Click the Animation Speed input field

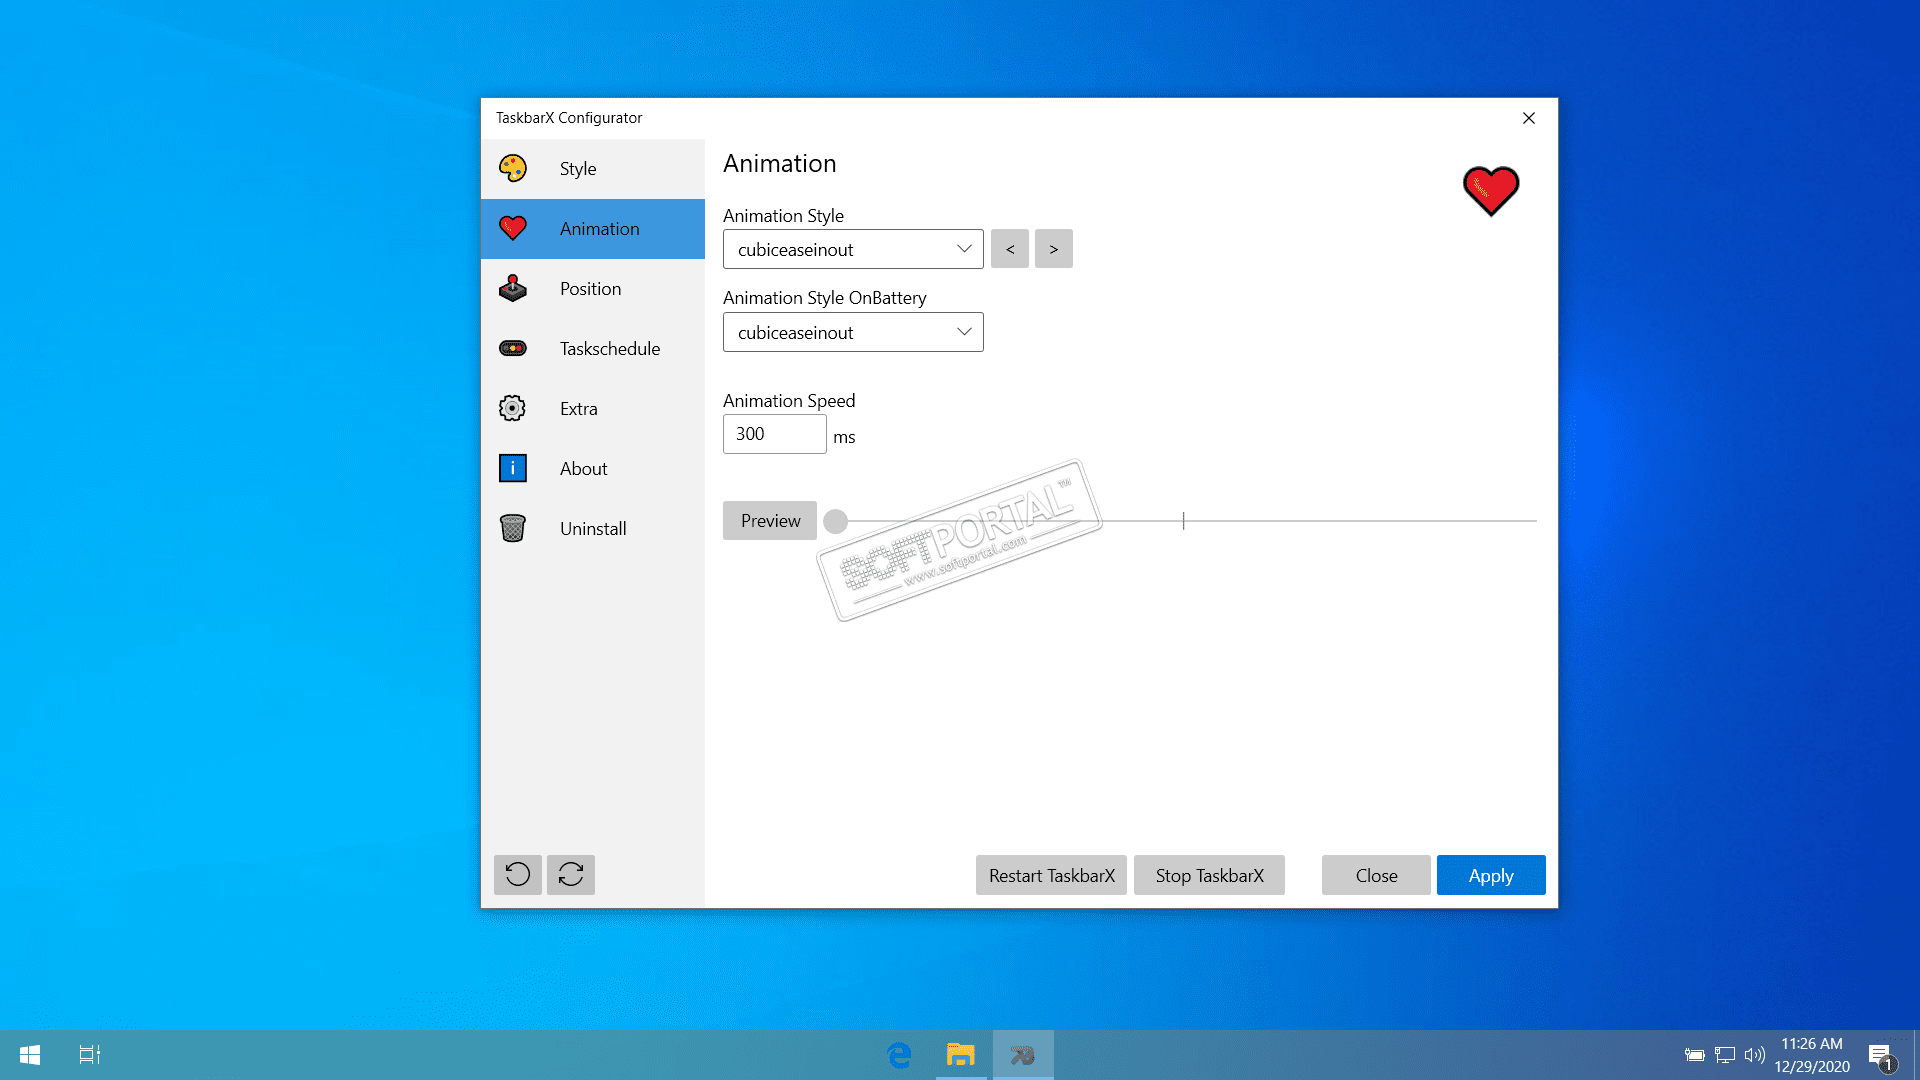(x=774, y=434)
